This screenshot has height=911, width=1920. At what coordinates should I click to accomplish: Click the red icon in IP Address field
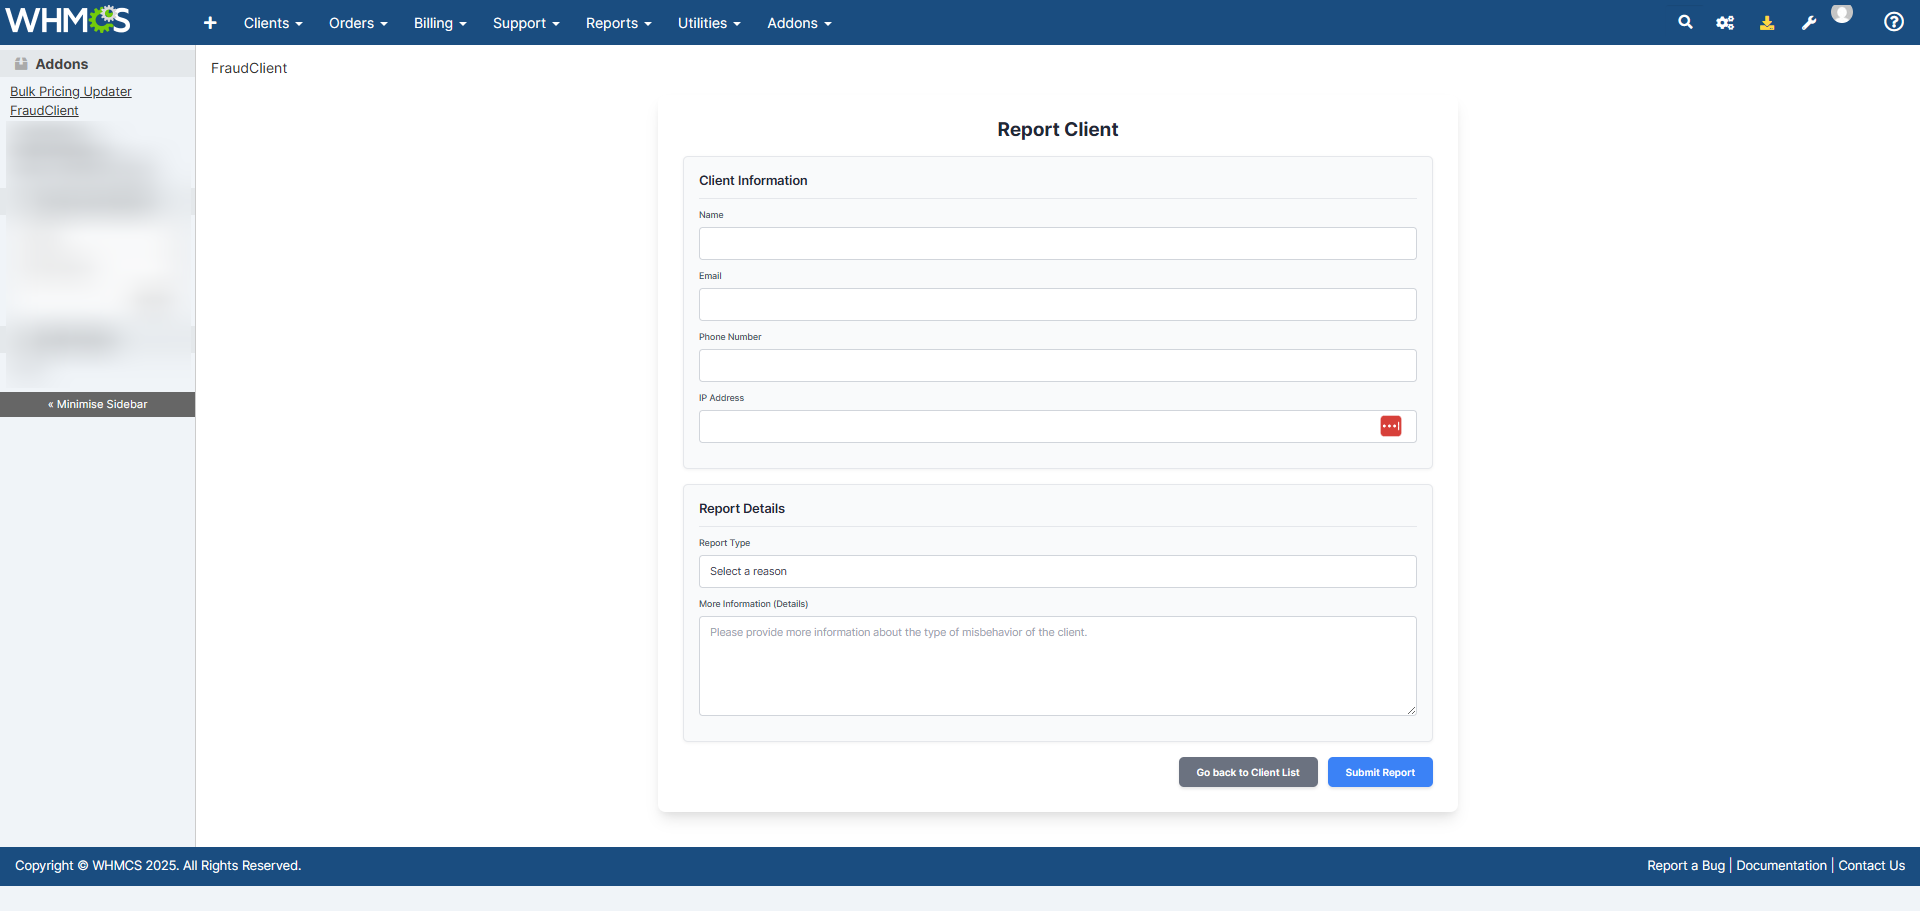click(x=1391, y=426)
